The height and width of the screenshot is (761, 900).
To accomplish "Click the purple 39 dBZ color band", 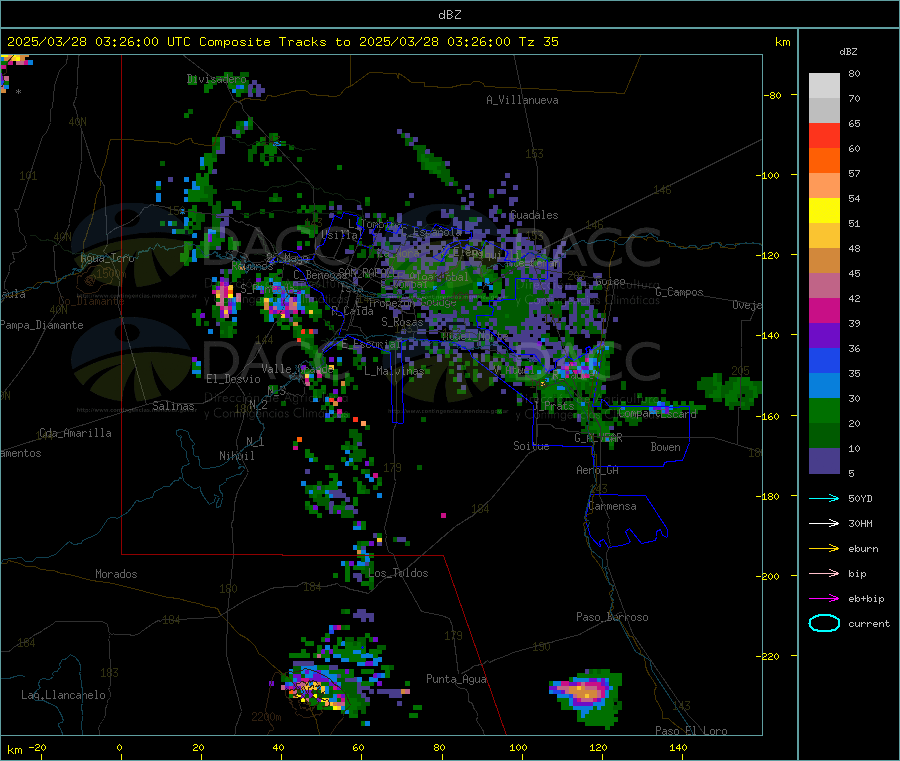I will 824,336.
